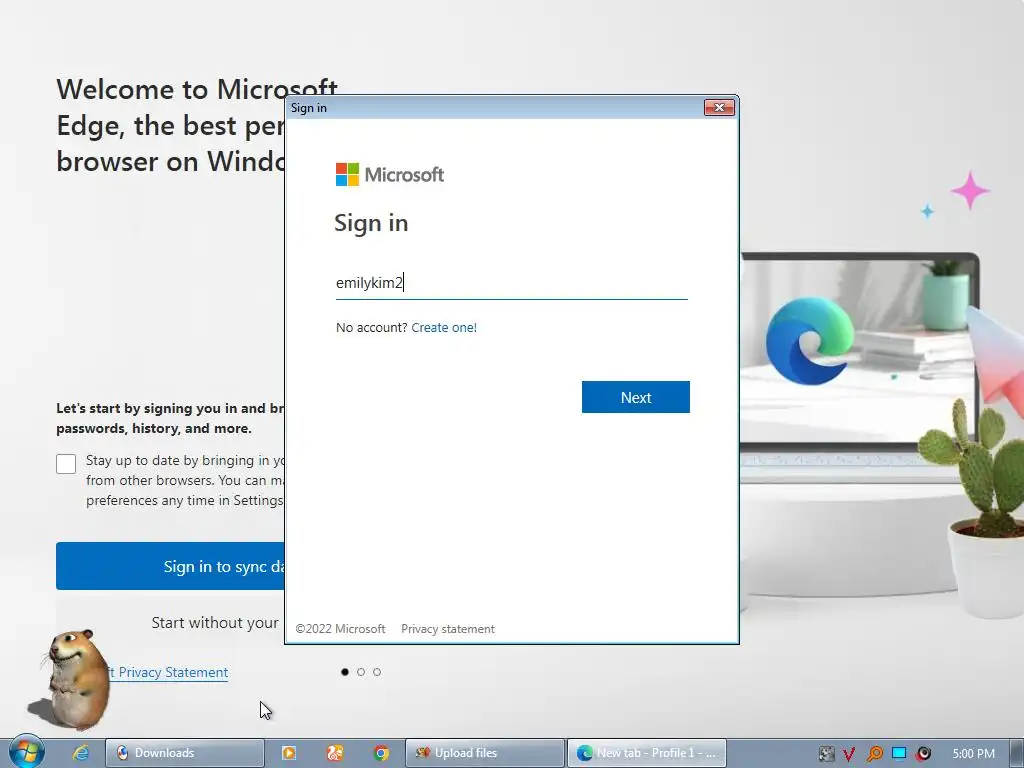1024x768 pixels.
Task: Launch Internet Explorer from the taskbar
Action: pos(81,753)
